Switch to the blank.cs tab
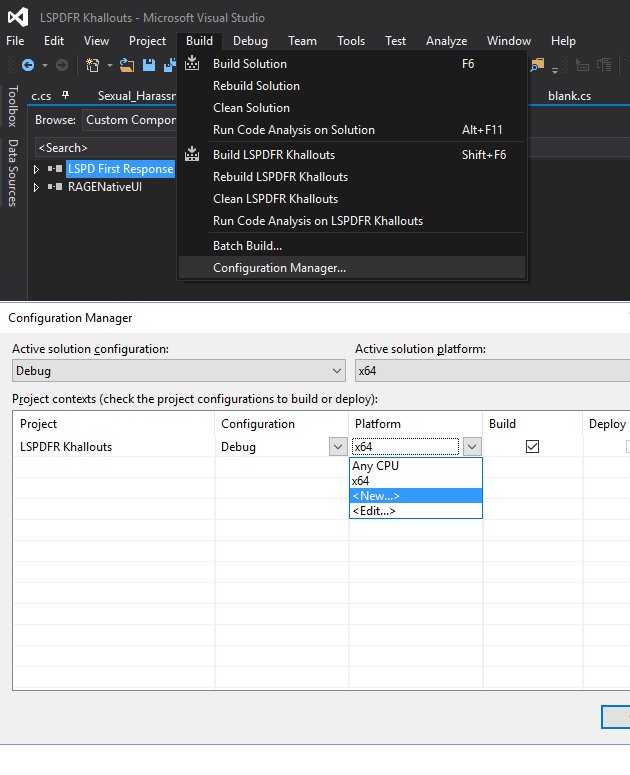Image resolution: width=630 pixels, height=775 pixels. (569, 96)
